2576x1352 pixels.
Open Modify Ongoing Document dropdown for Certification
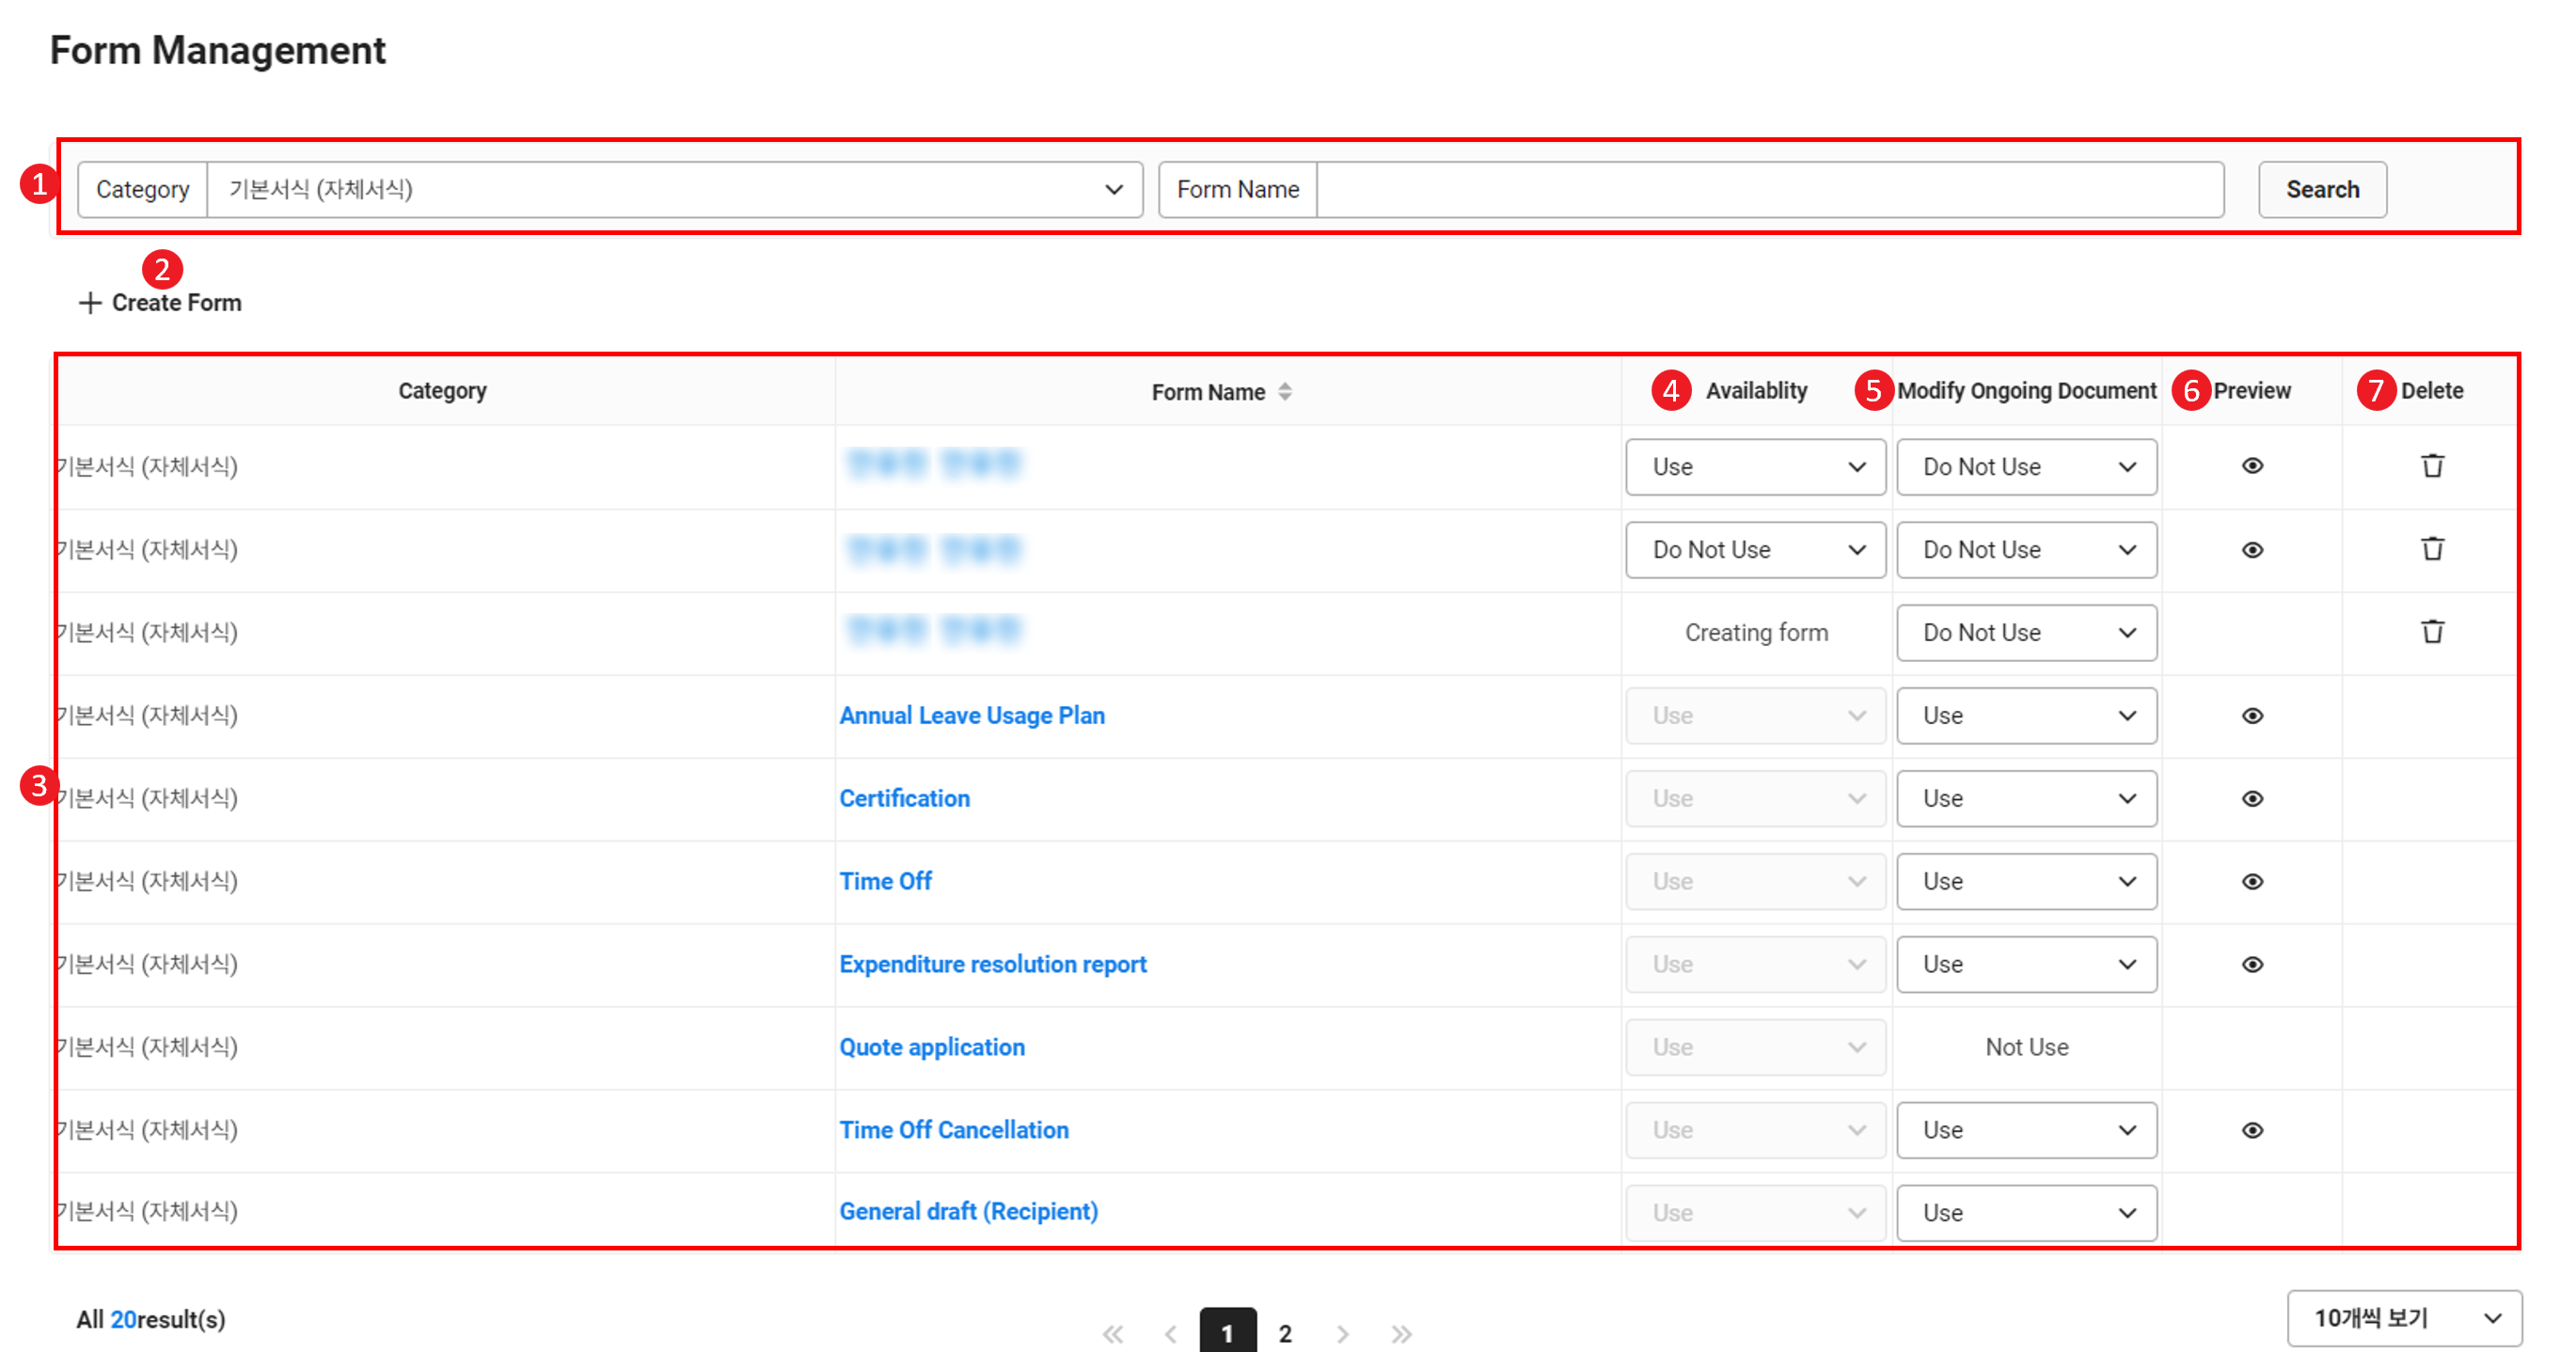tap(2025, 799)
